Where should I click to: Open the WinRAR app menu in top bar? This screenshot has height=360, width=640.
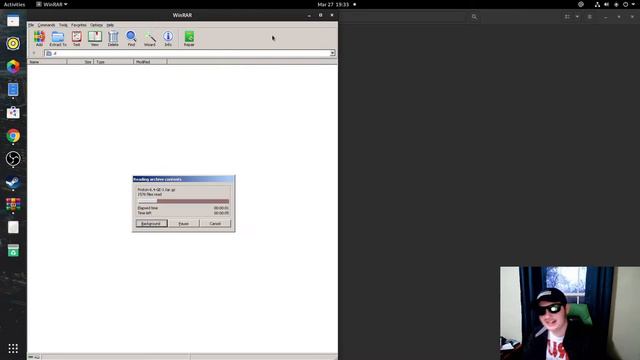pos(52,4)
